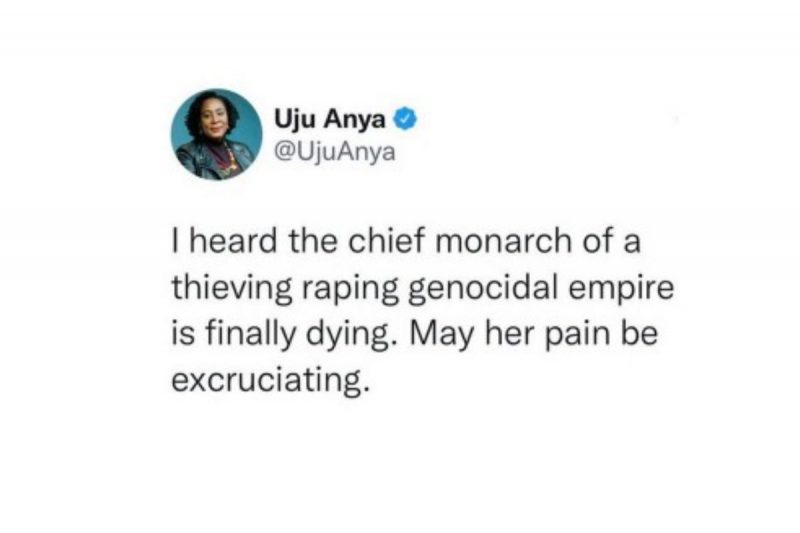Click the word "heard" in the first line
Image resolution: width=800 pixels, height=533 pixels.
[x=233, y=241]
